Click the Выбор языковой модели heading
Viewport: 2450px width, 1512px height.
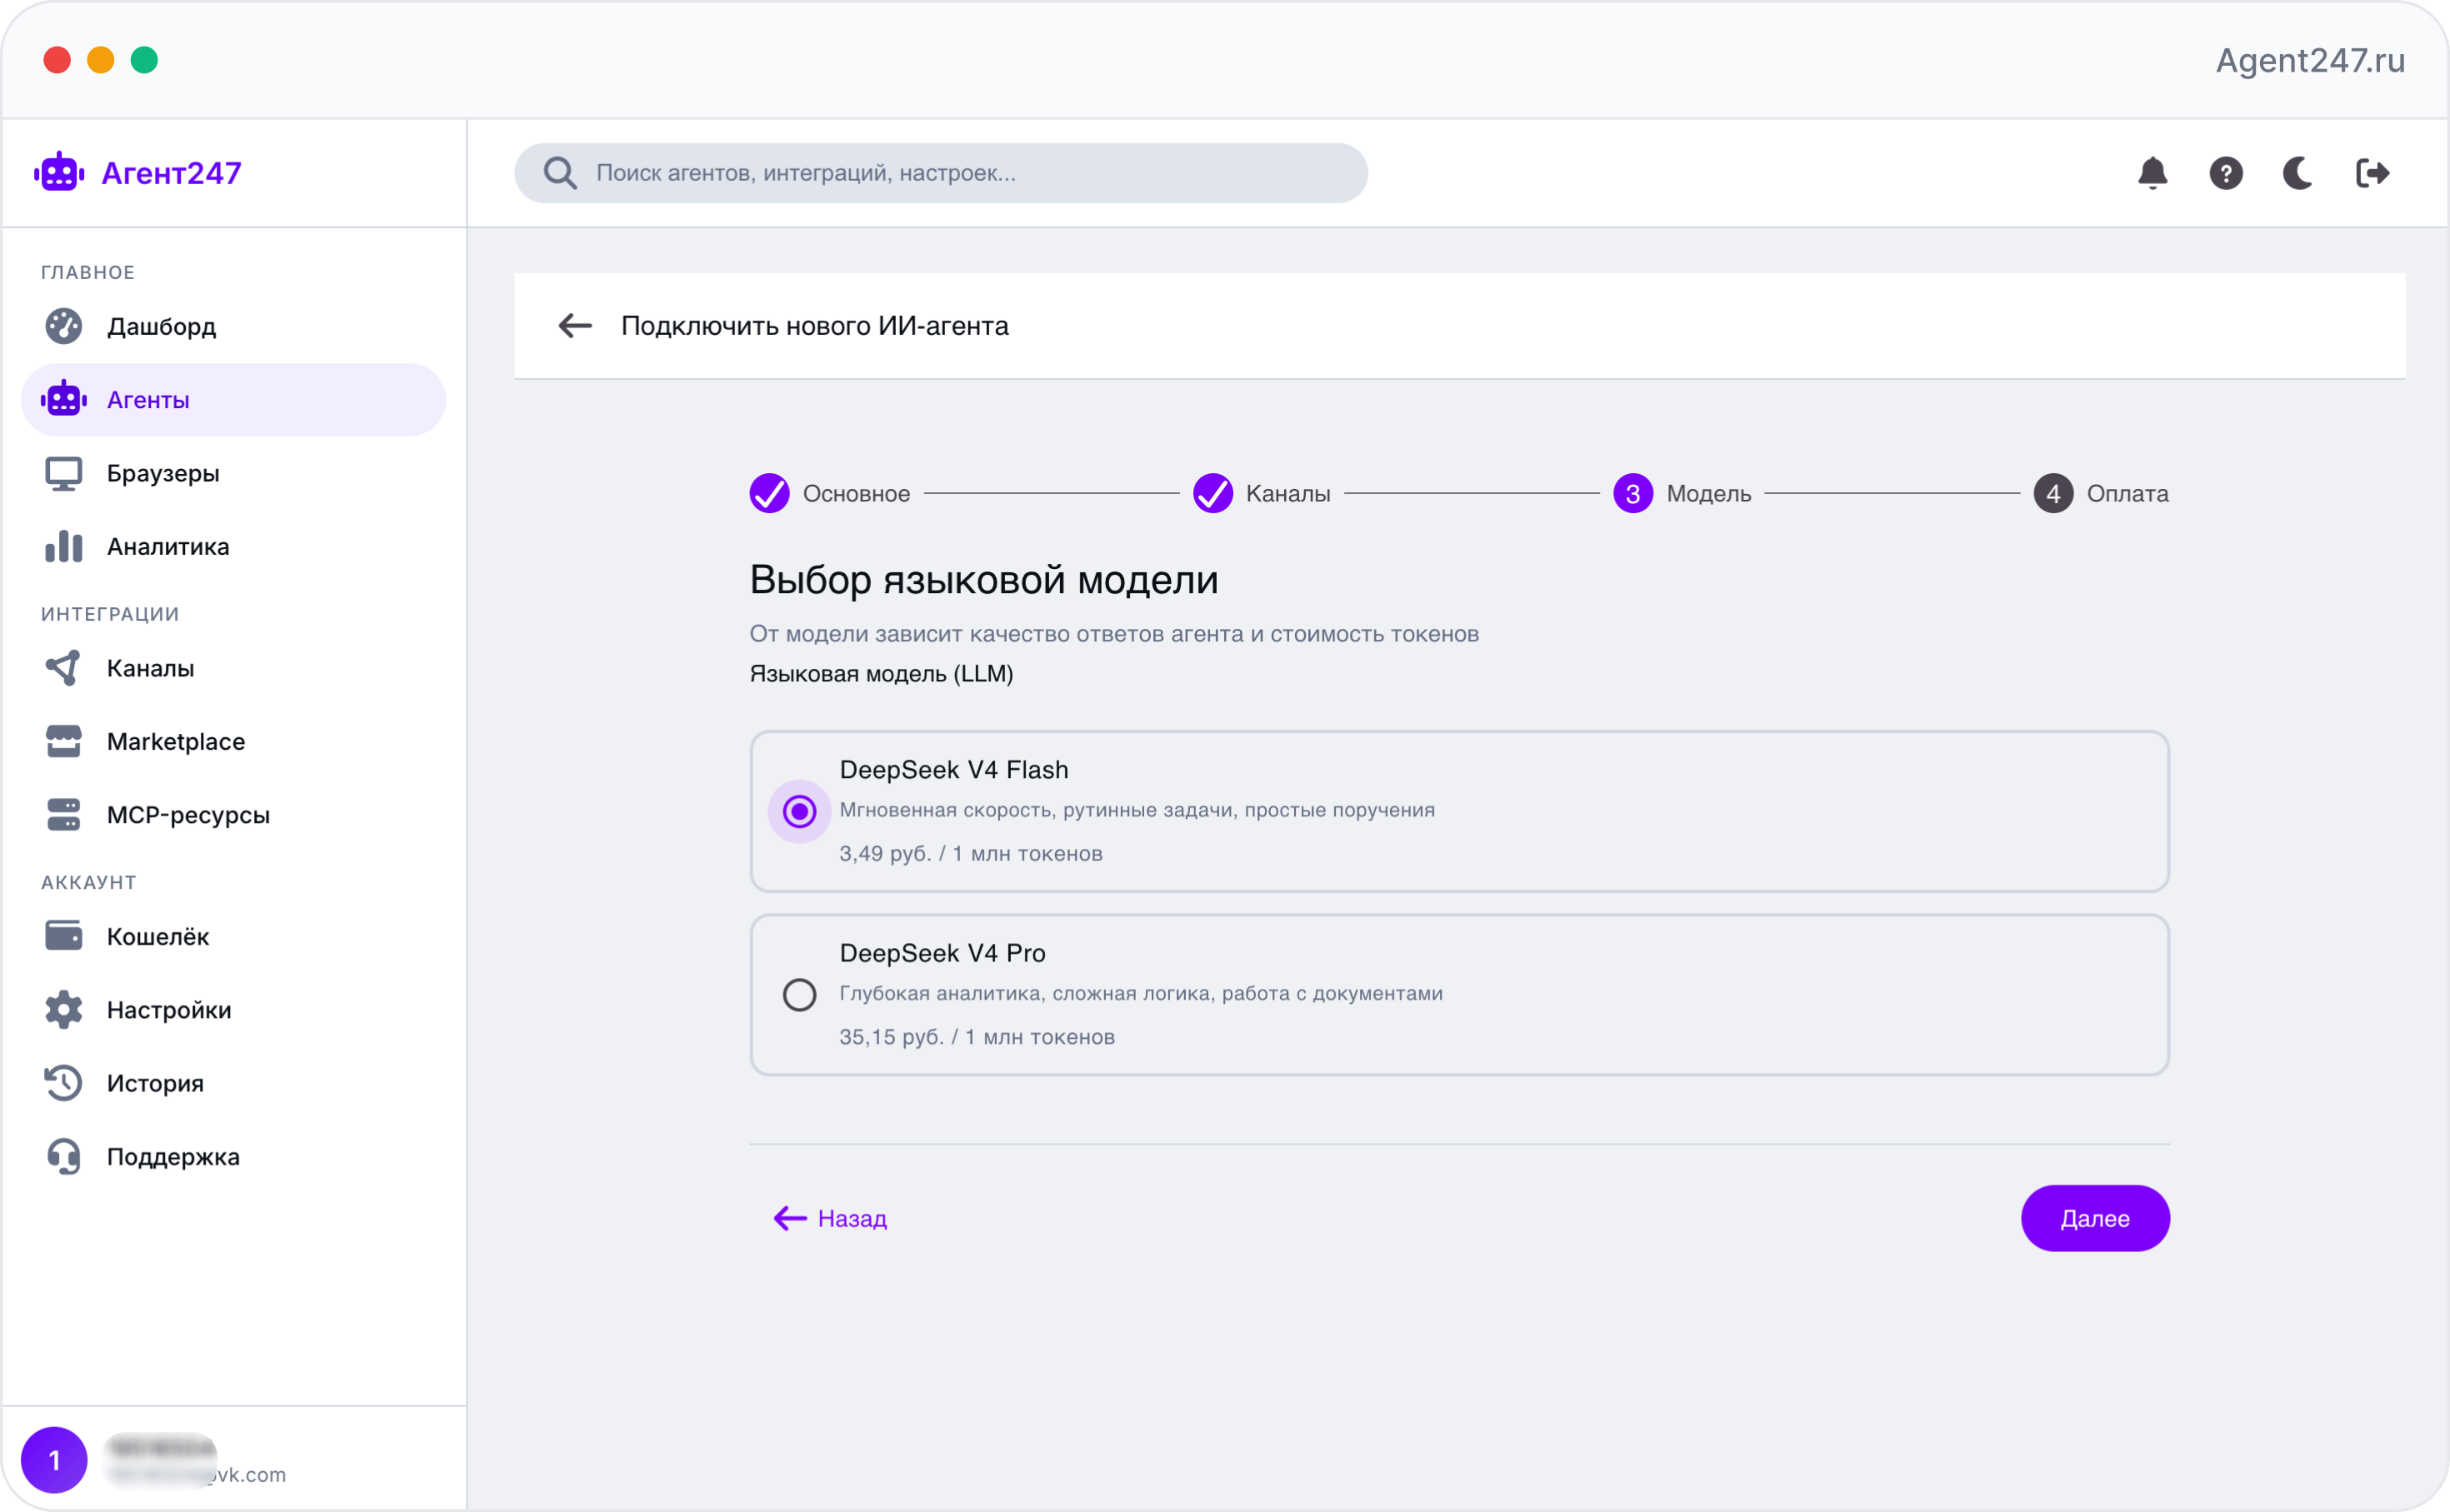[x=983, y=580]
